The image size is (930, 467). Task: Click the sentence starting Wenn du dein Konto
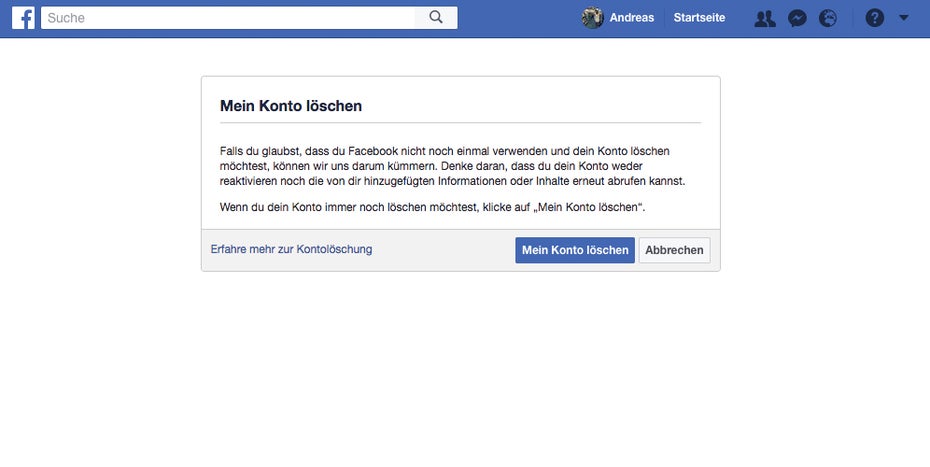click(x=432, y=208)
